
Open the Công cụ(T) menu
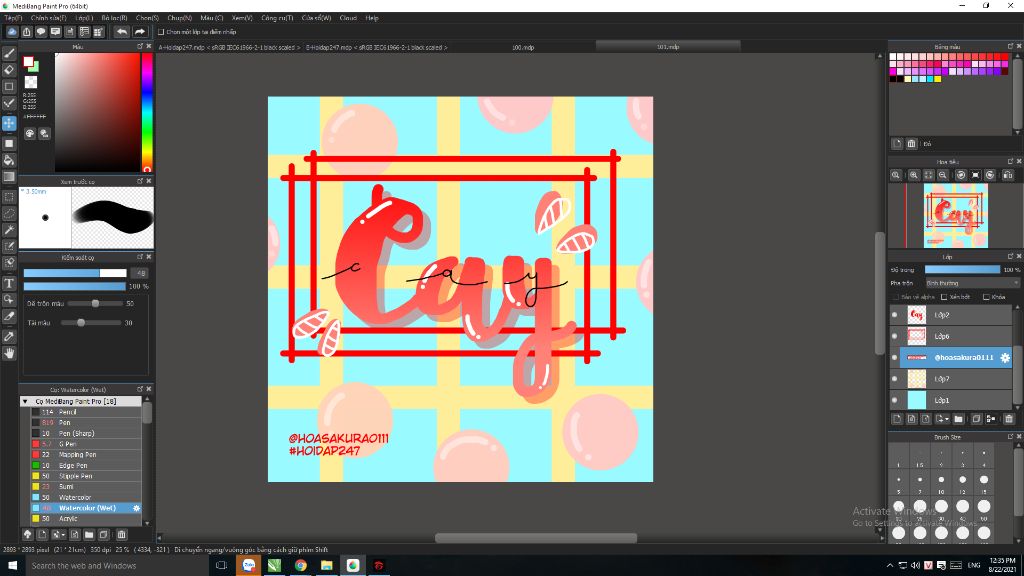pos(277,18)
